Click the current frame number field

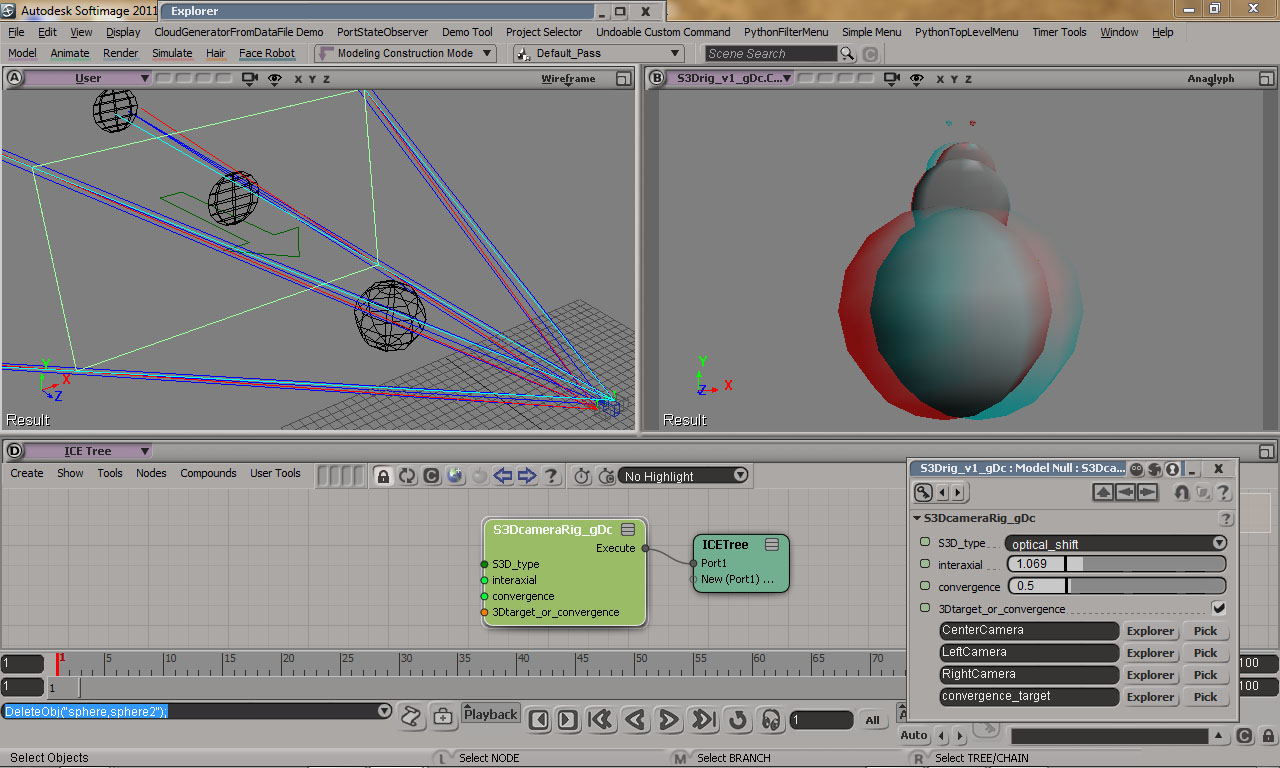point(820,720)
